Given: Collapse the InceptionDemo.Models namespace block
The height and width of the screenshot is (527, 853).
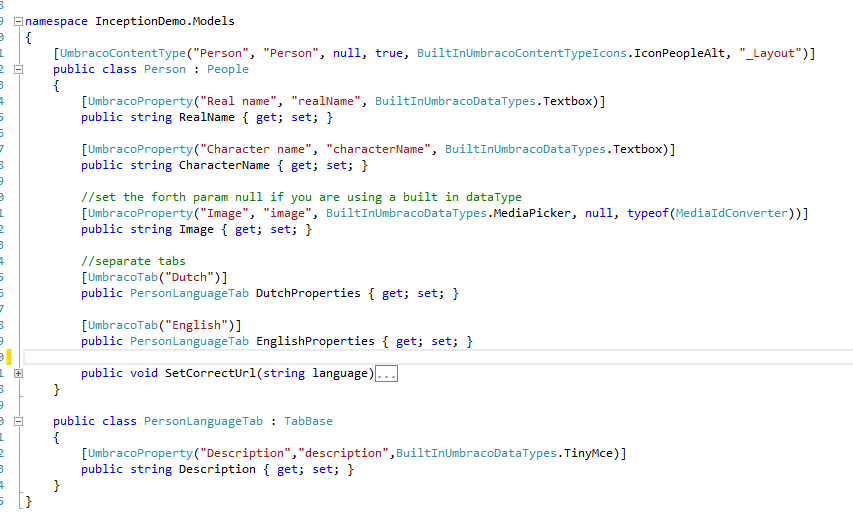Looking at the screenshot, I should pos(18,22).
